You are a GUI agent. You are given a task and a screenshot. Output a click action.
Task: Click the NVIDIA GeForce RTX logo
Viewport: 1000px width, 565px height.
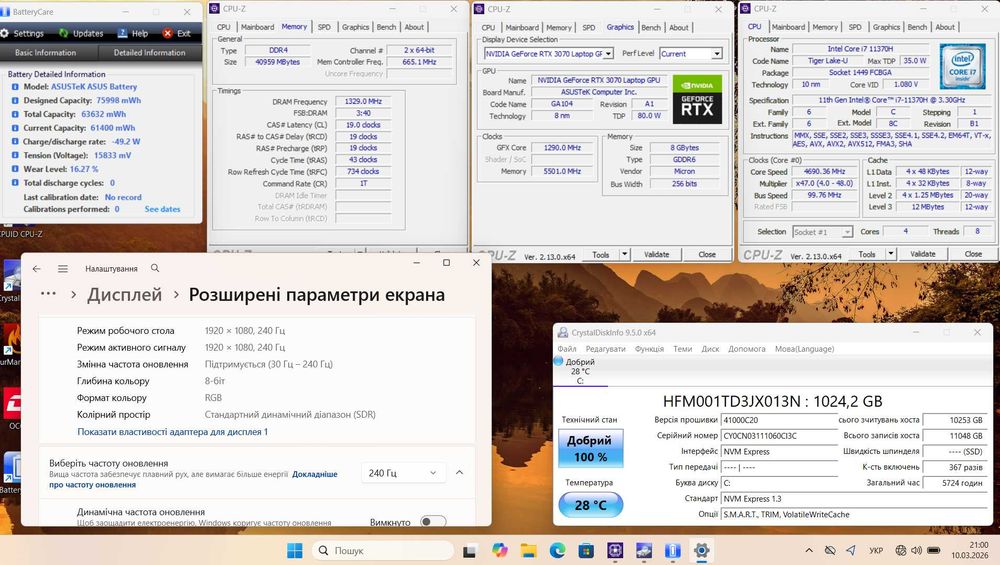[x=697, y=99]
